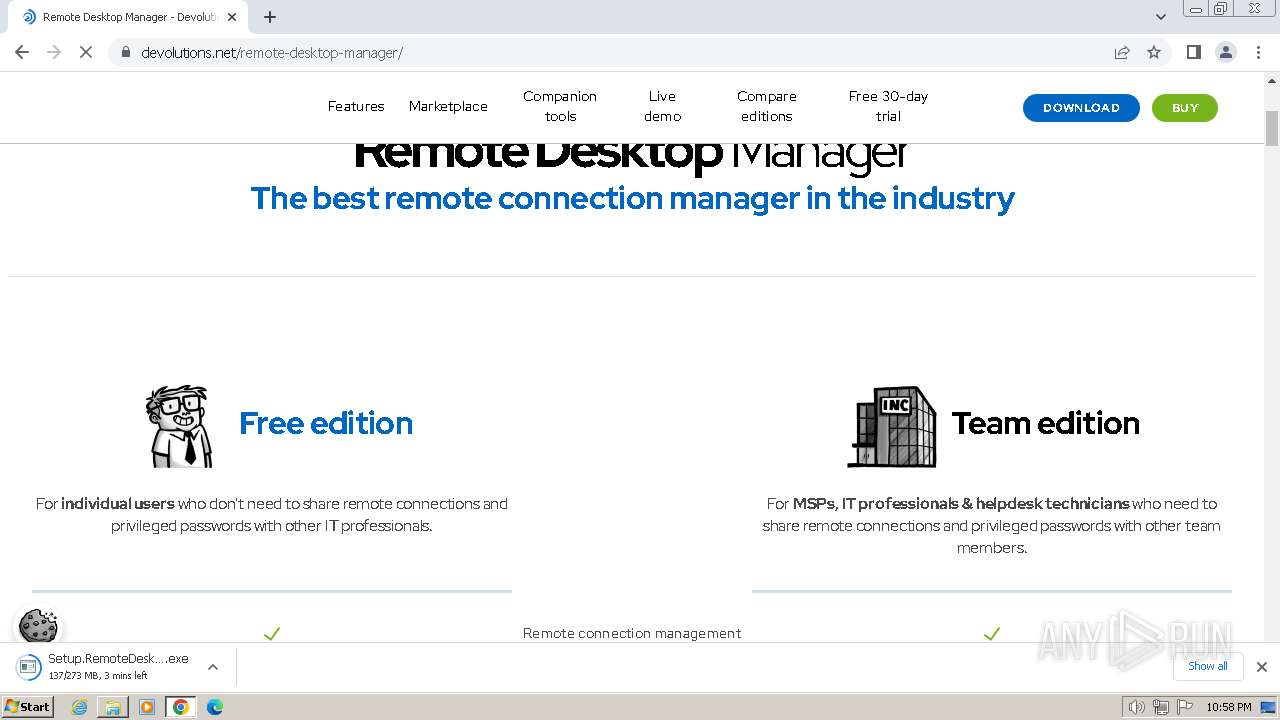Open Action Center flag icon
Screen dimensions: 1280x720
click(1184, 707)
